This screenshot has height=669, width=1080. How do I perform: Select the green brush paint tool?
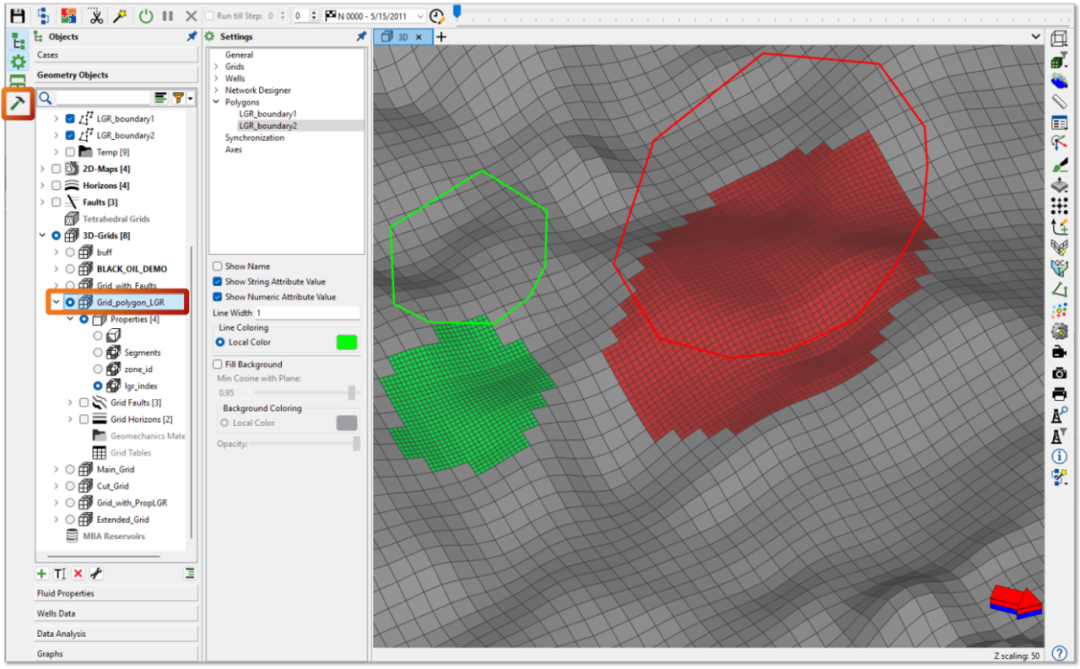1059,165
